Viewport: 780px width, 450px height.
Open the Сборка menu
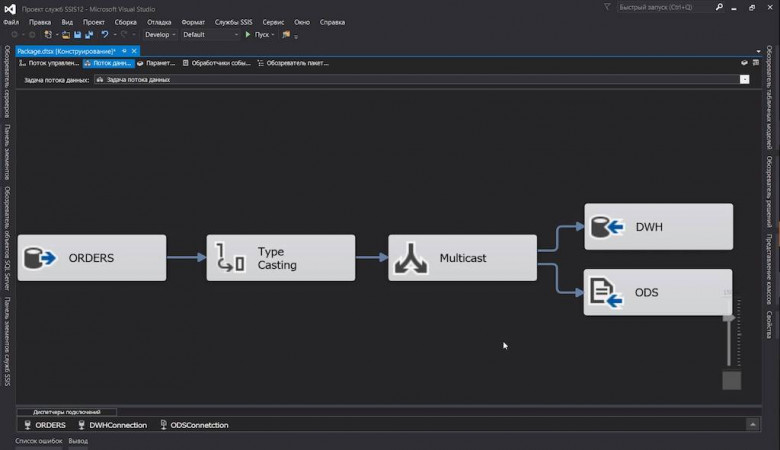click(x=125, y=22)
